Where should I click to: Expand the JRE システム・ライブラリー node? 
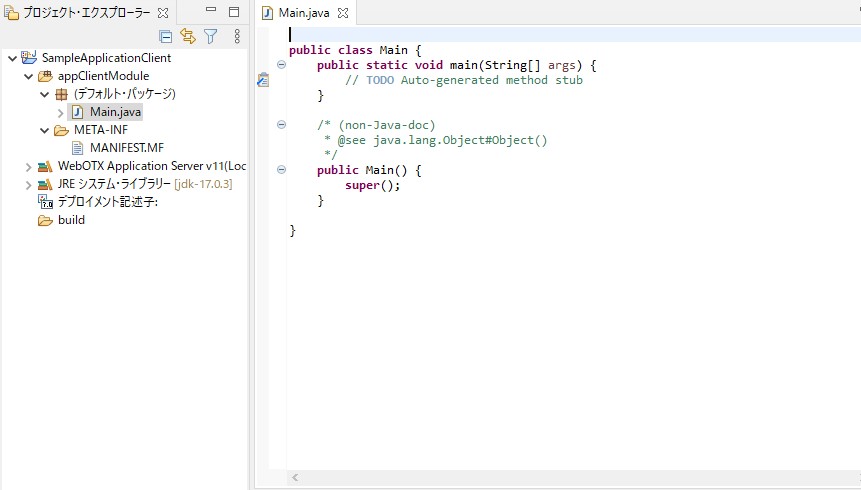(x=28, y=184)
